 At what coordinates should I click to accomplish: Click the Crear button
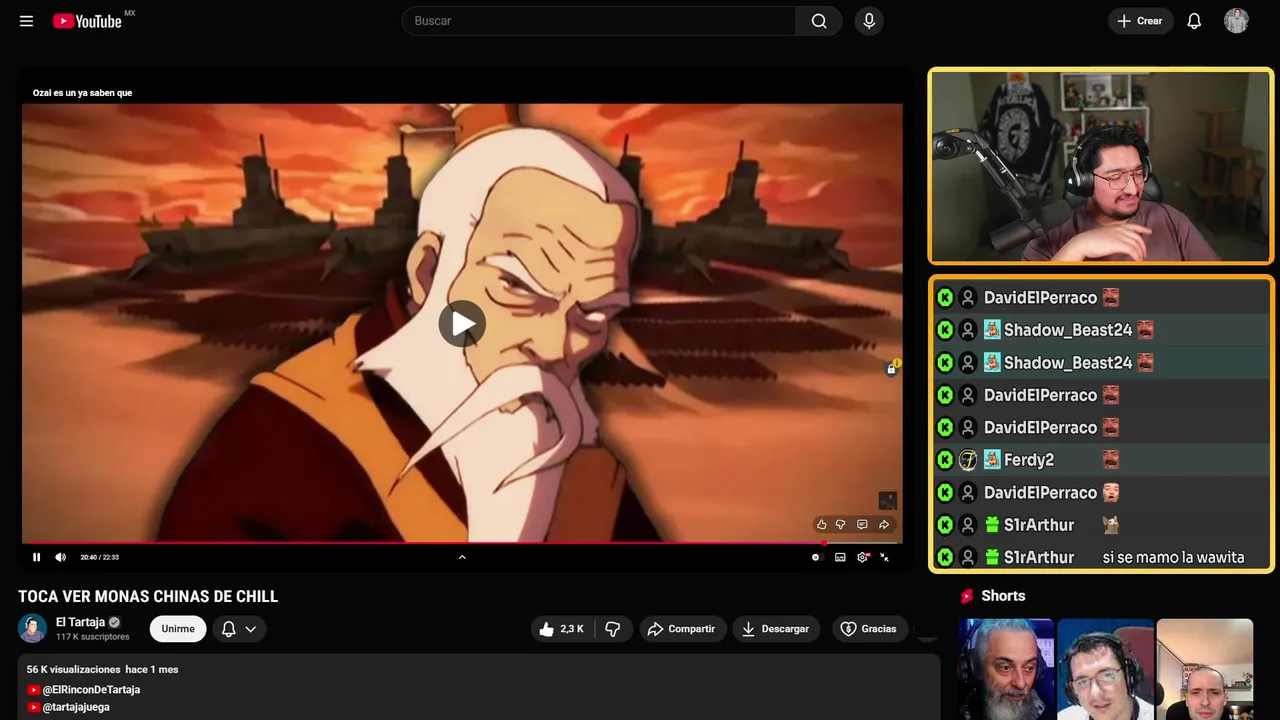point(1140,21)
